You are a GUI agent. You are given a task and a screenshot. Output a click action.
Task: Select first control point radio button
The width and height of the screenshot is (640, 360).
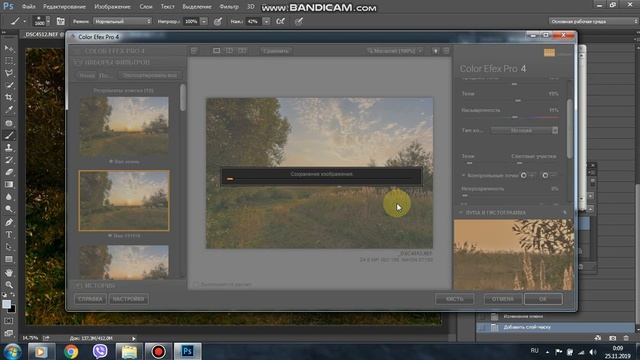[523, 175]
